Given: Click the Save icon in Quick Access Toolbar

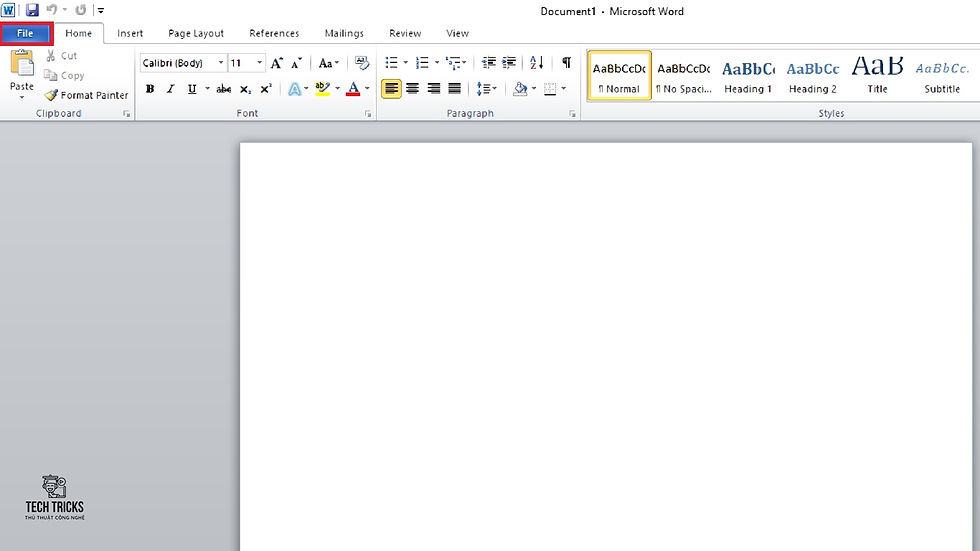Looking at the screenshot, I should [32, 10].
